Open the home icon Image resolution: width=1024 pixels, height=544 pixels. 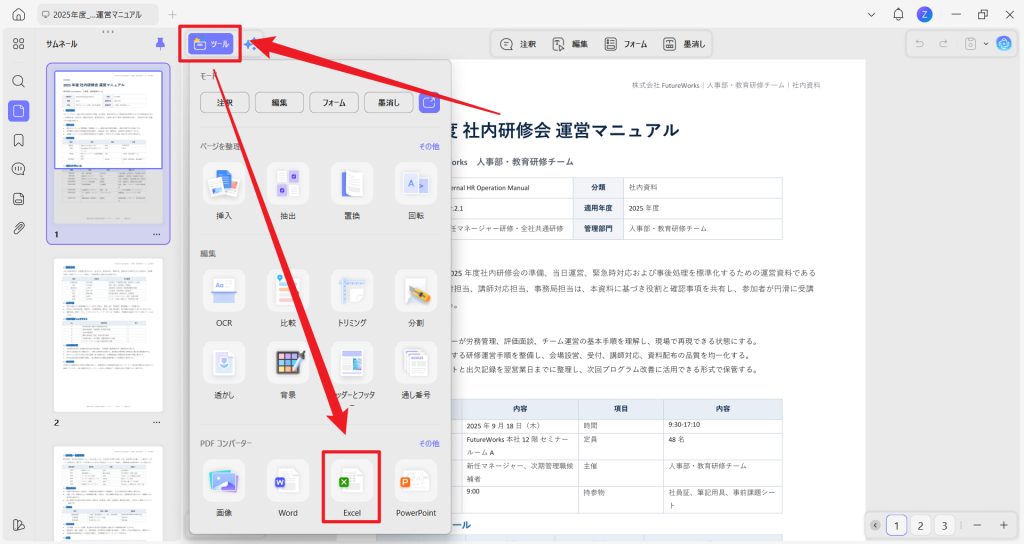(x=19, y=14)
